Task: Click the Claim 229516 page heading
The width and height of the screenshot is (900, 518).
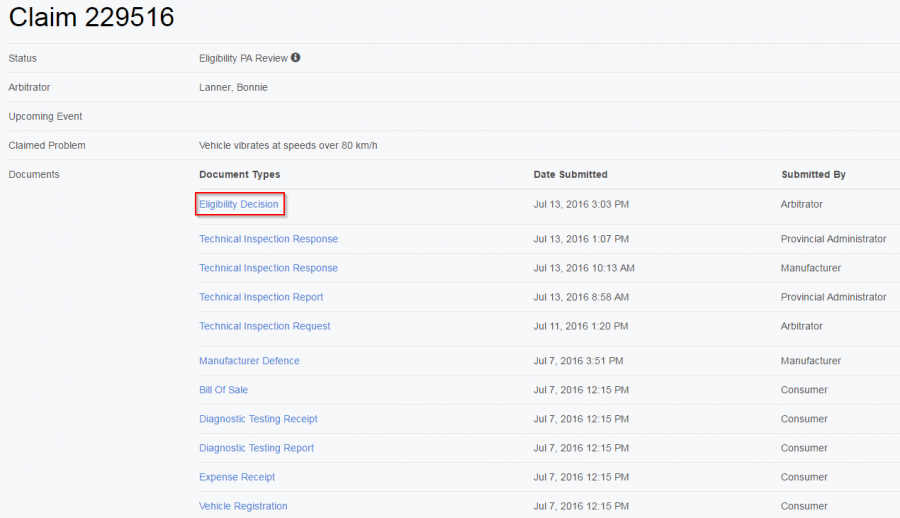Action: (x=91, y=17)
